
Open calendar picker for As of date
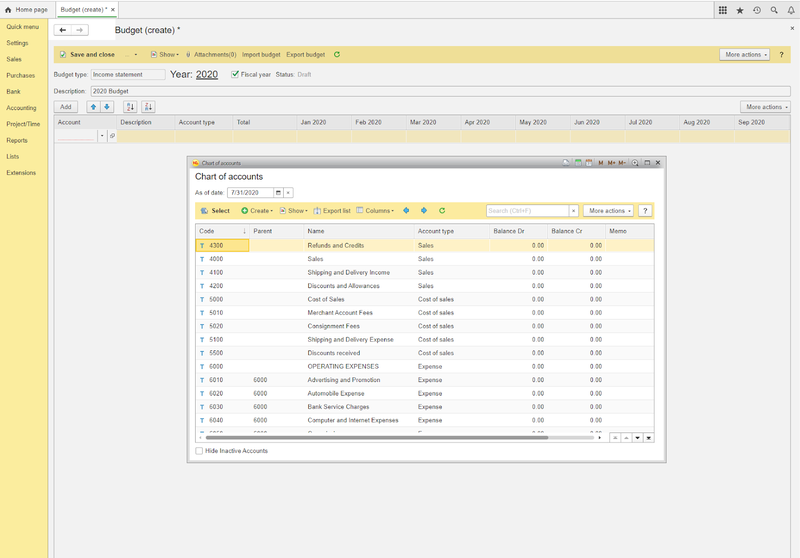278,192
